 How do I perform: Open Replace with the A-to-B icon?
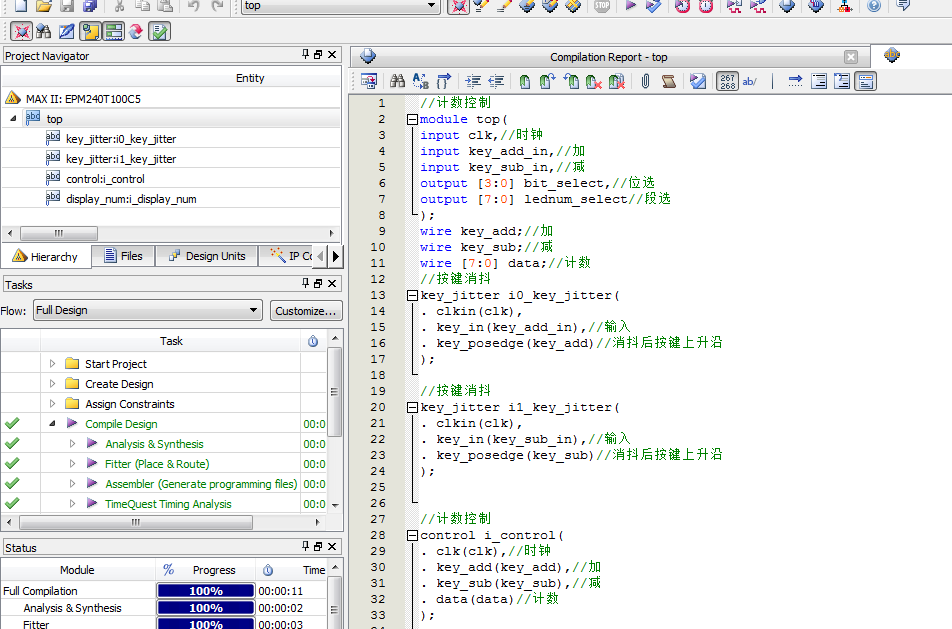click(421, 81)
